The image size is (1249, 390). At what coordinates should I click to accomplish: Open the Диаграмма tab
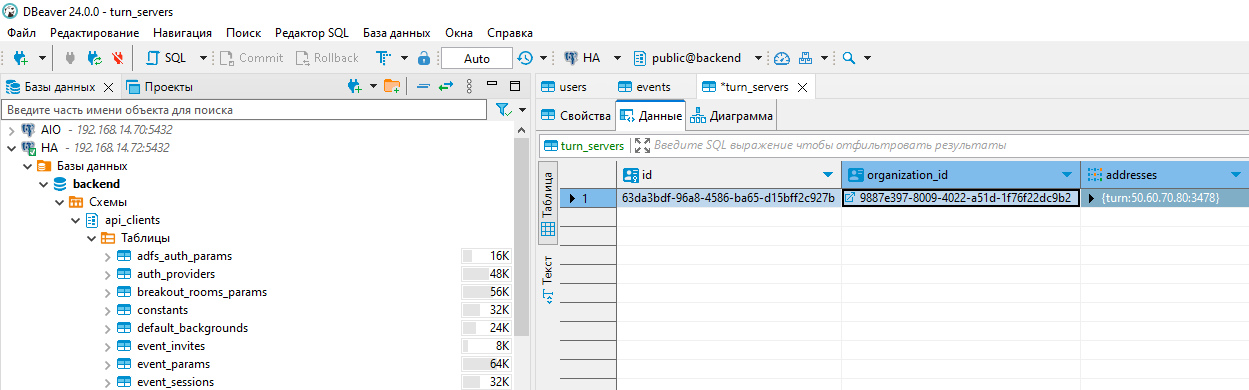tap(730, 116)
